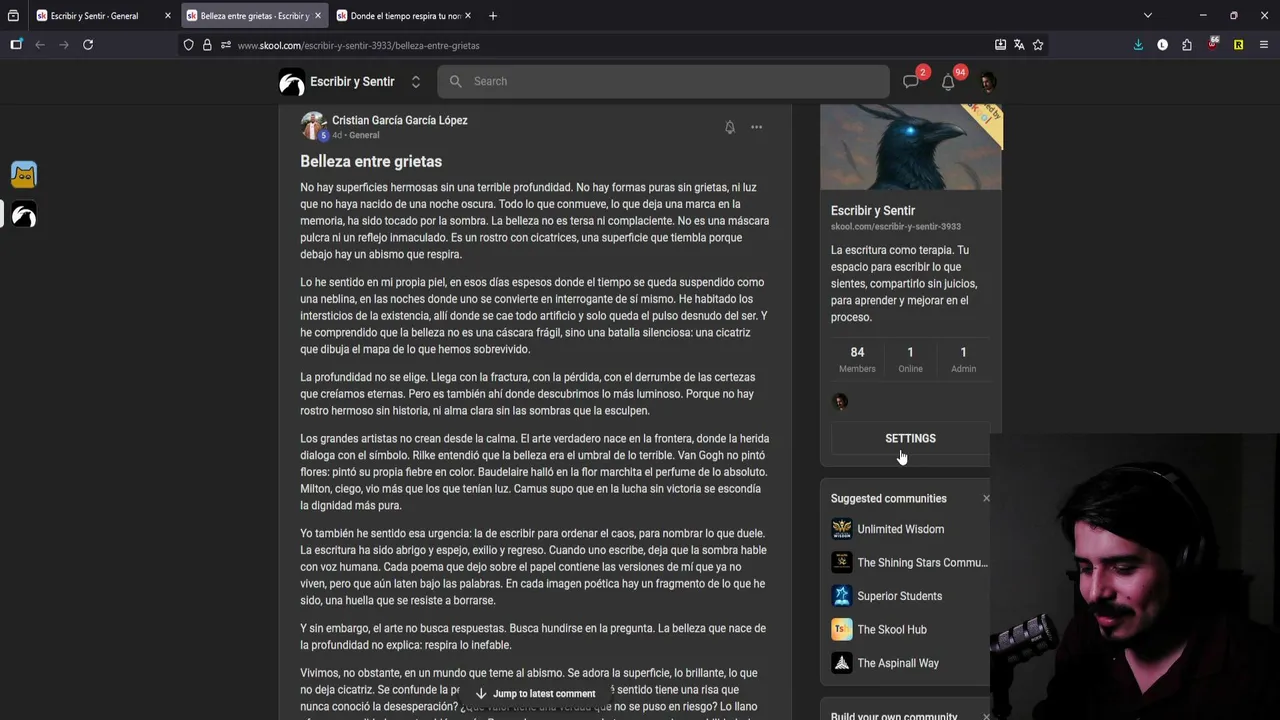This screenshot has width=1280, height=720.
Task: Open the chat messages icon
Action: (x=910, y=82)
